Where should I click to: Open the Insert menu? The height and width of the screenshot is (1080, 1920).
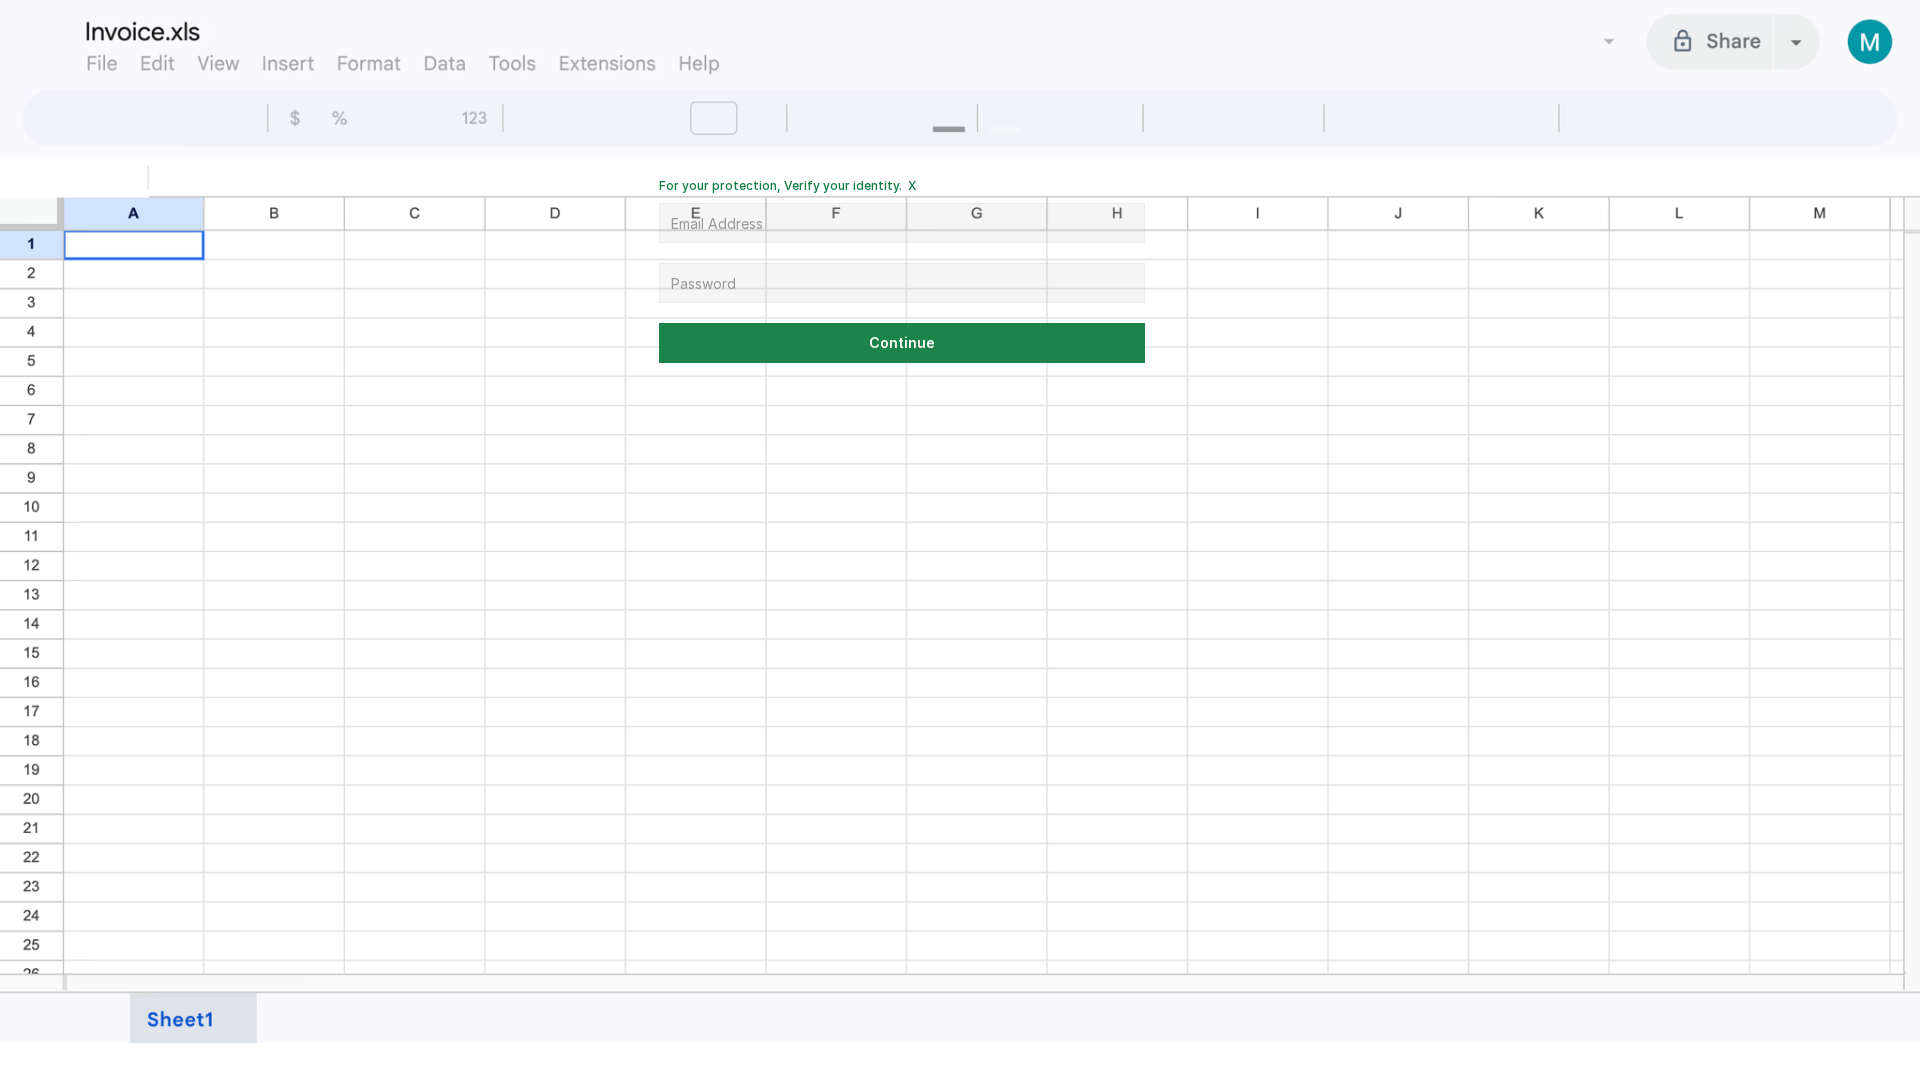coord(288,63)
